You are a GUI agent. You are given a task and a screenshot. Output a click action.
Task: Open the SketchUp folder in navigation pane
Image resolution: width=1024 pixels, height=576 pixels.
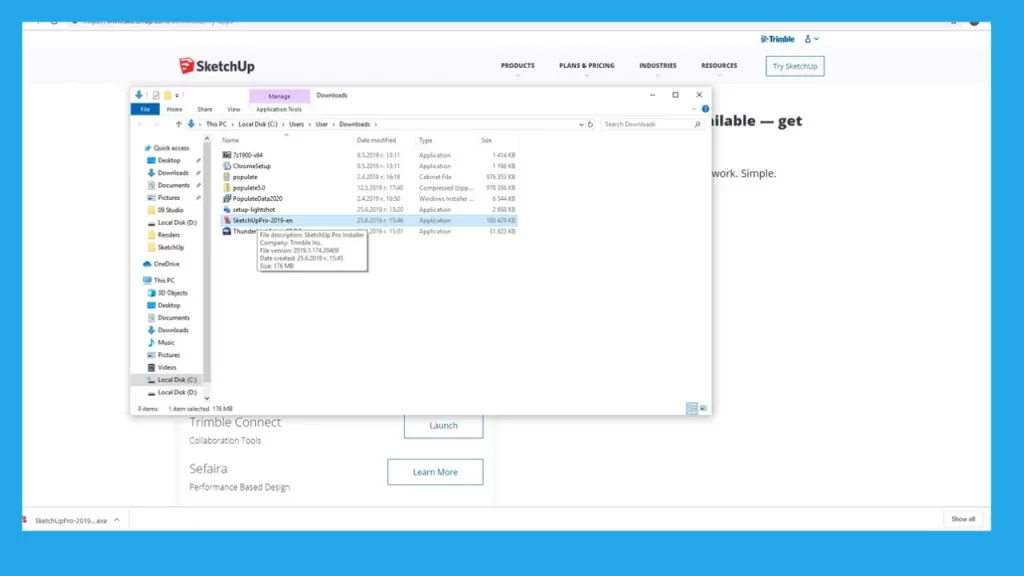[x=166, y=248]
